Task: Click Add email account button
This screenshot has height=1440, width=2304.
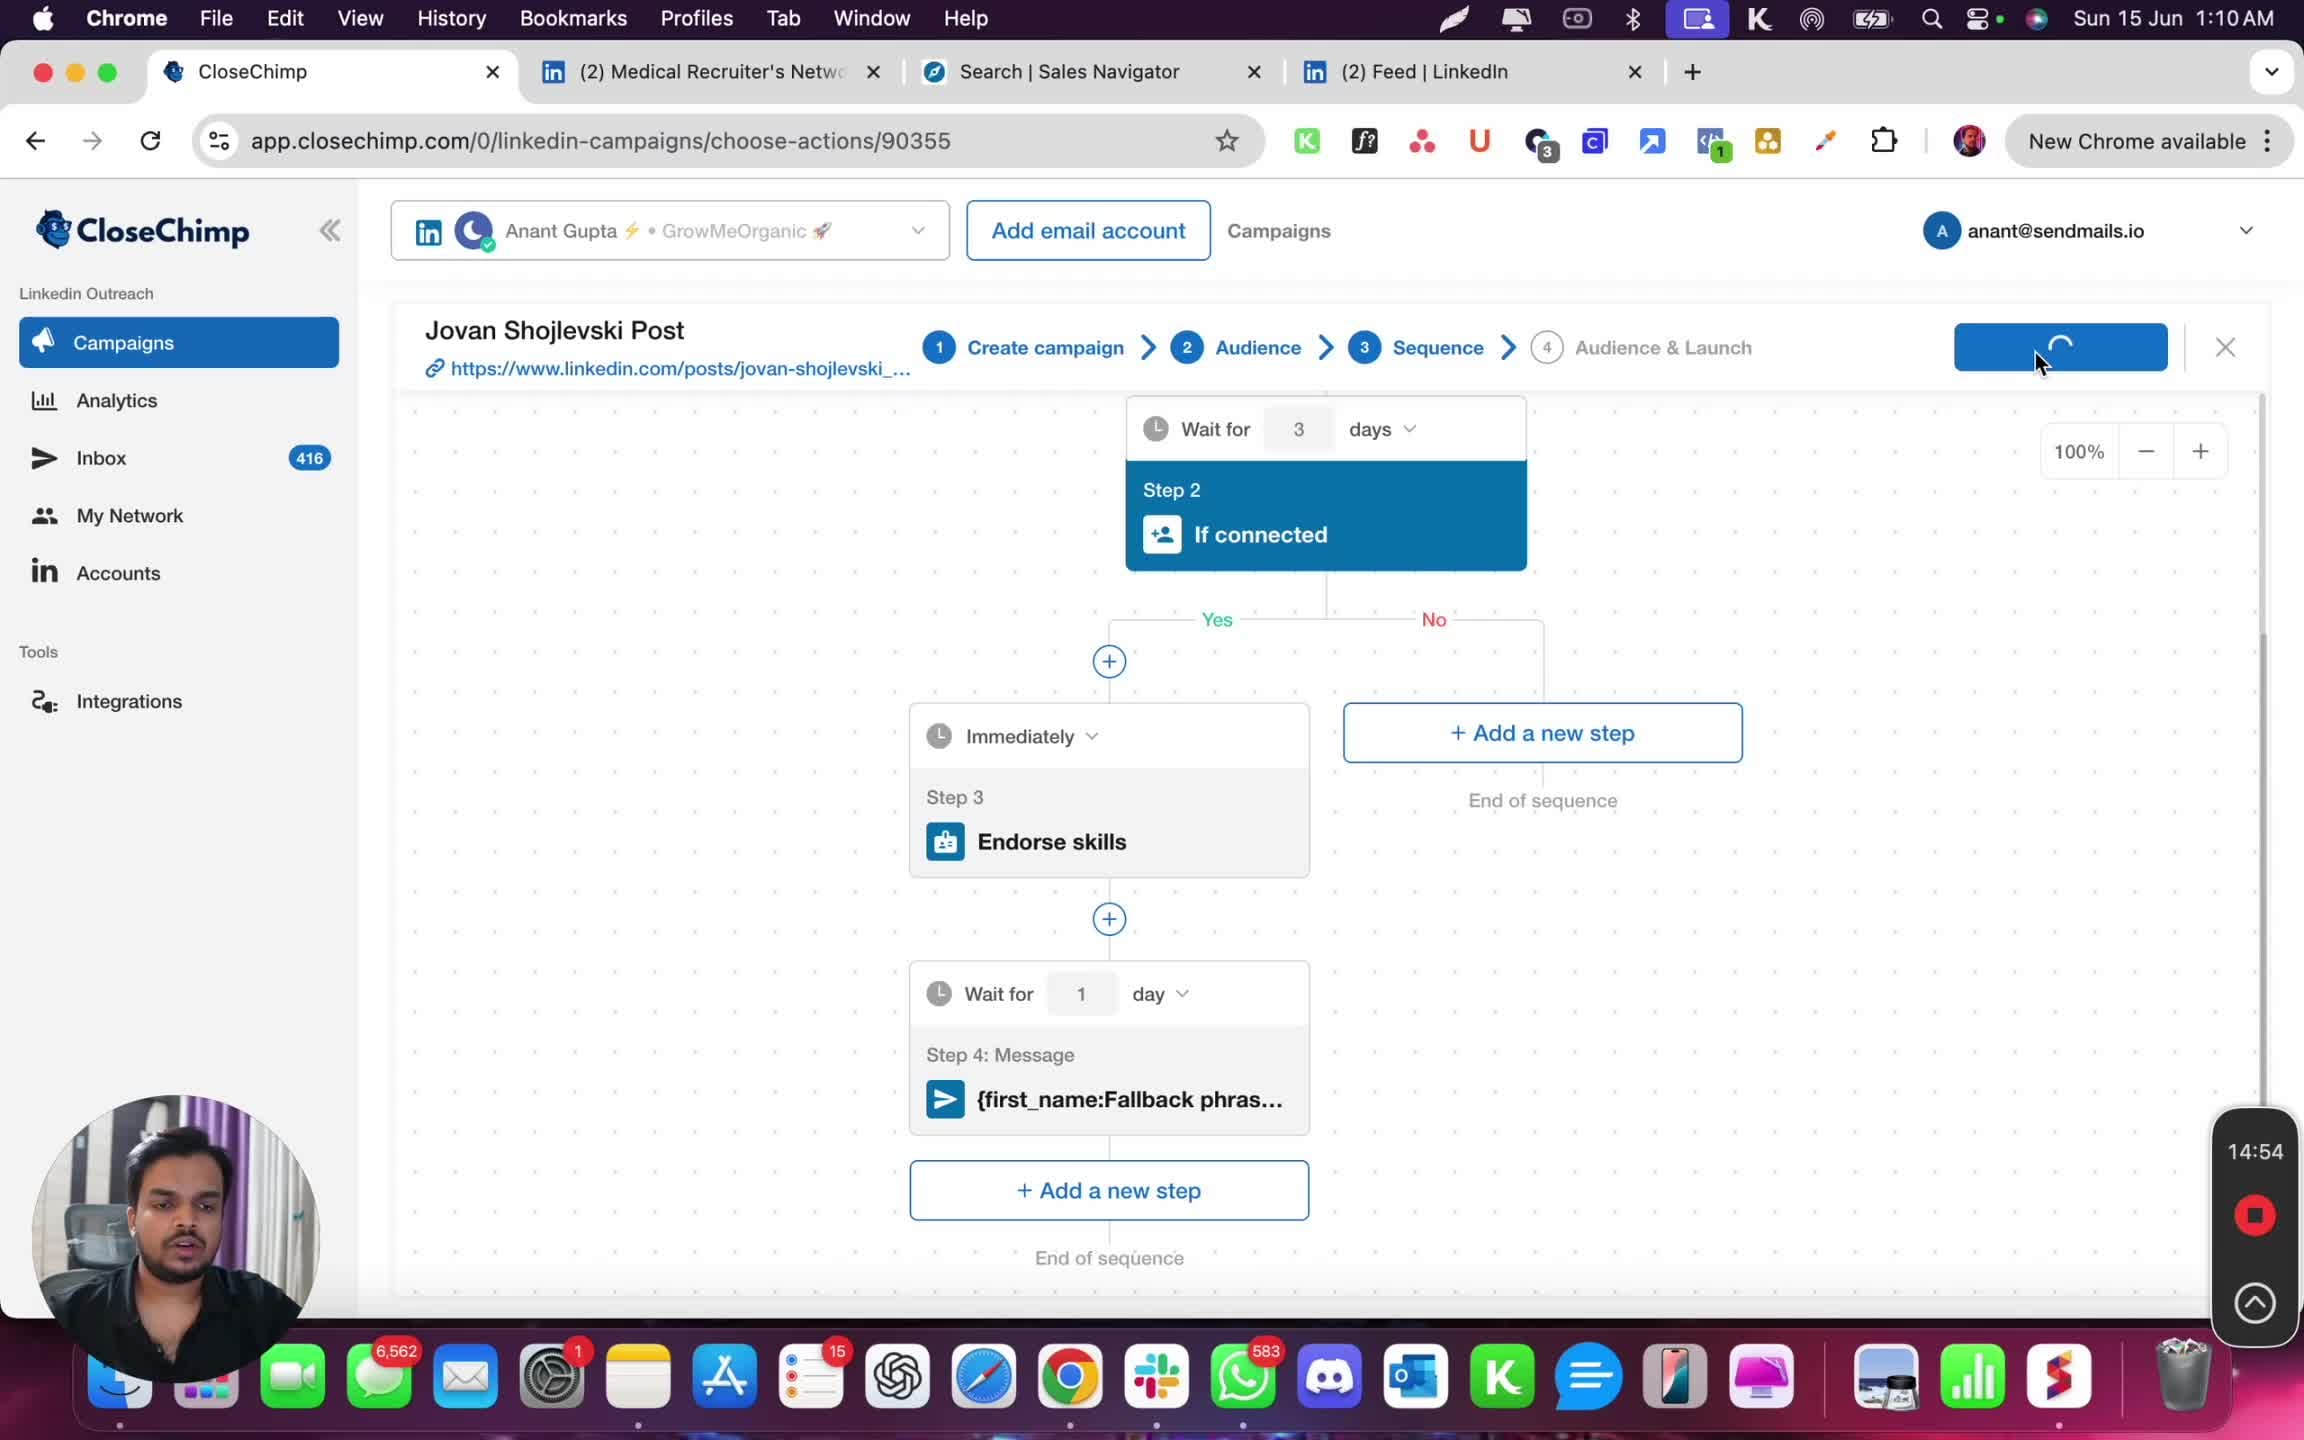Action: (1088, 231)
